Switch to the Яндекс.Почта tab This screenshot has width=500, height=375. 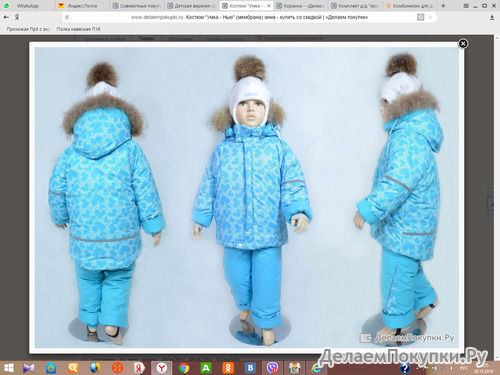click(x=82, y=6)
